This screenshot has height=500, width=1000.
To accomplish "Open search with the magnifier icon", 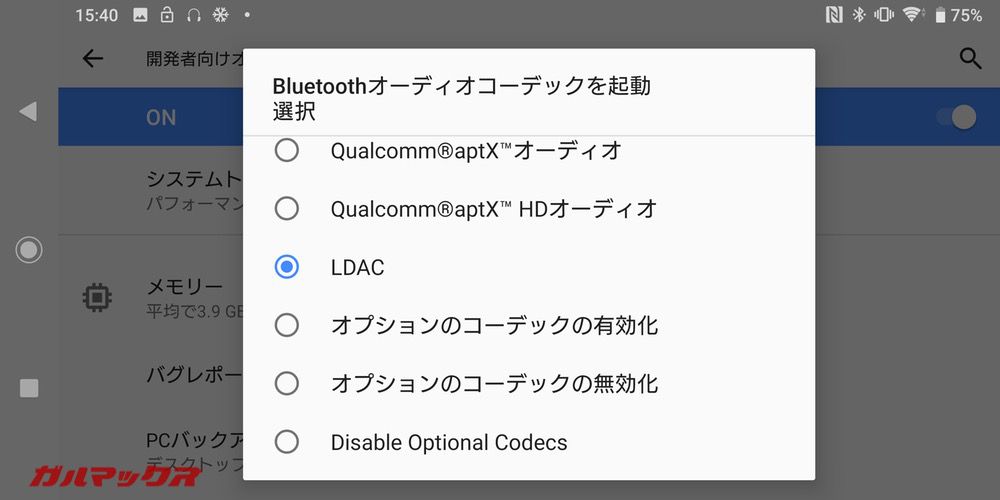I will click(x=970, y=59).
